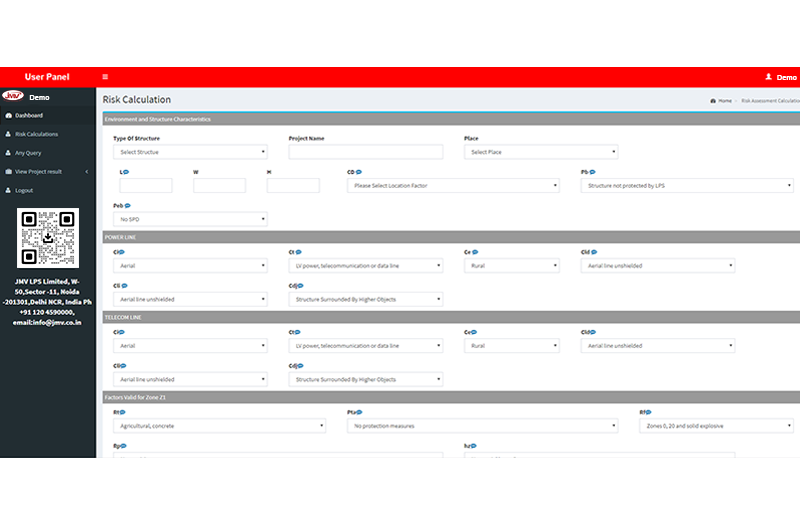Image resolution: width=800 pixels, height=524 pixels.
Task: Click the Project Name input field
Action: [x=366, y=152]
